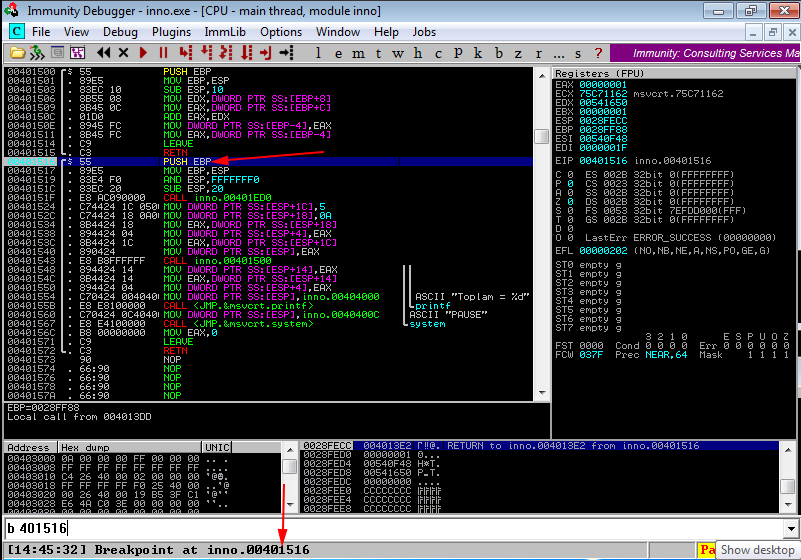Select the EAX register value 00000001

[602, 85]
